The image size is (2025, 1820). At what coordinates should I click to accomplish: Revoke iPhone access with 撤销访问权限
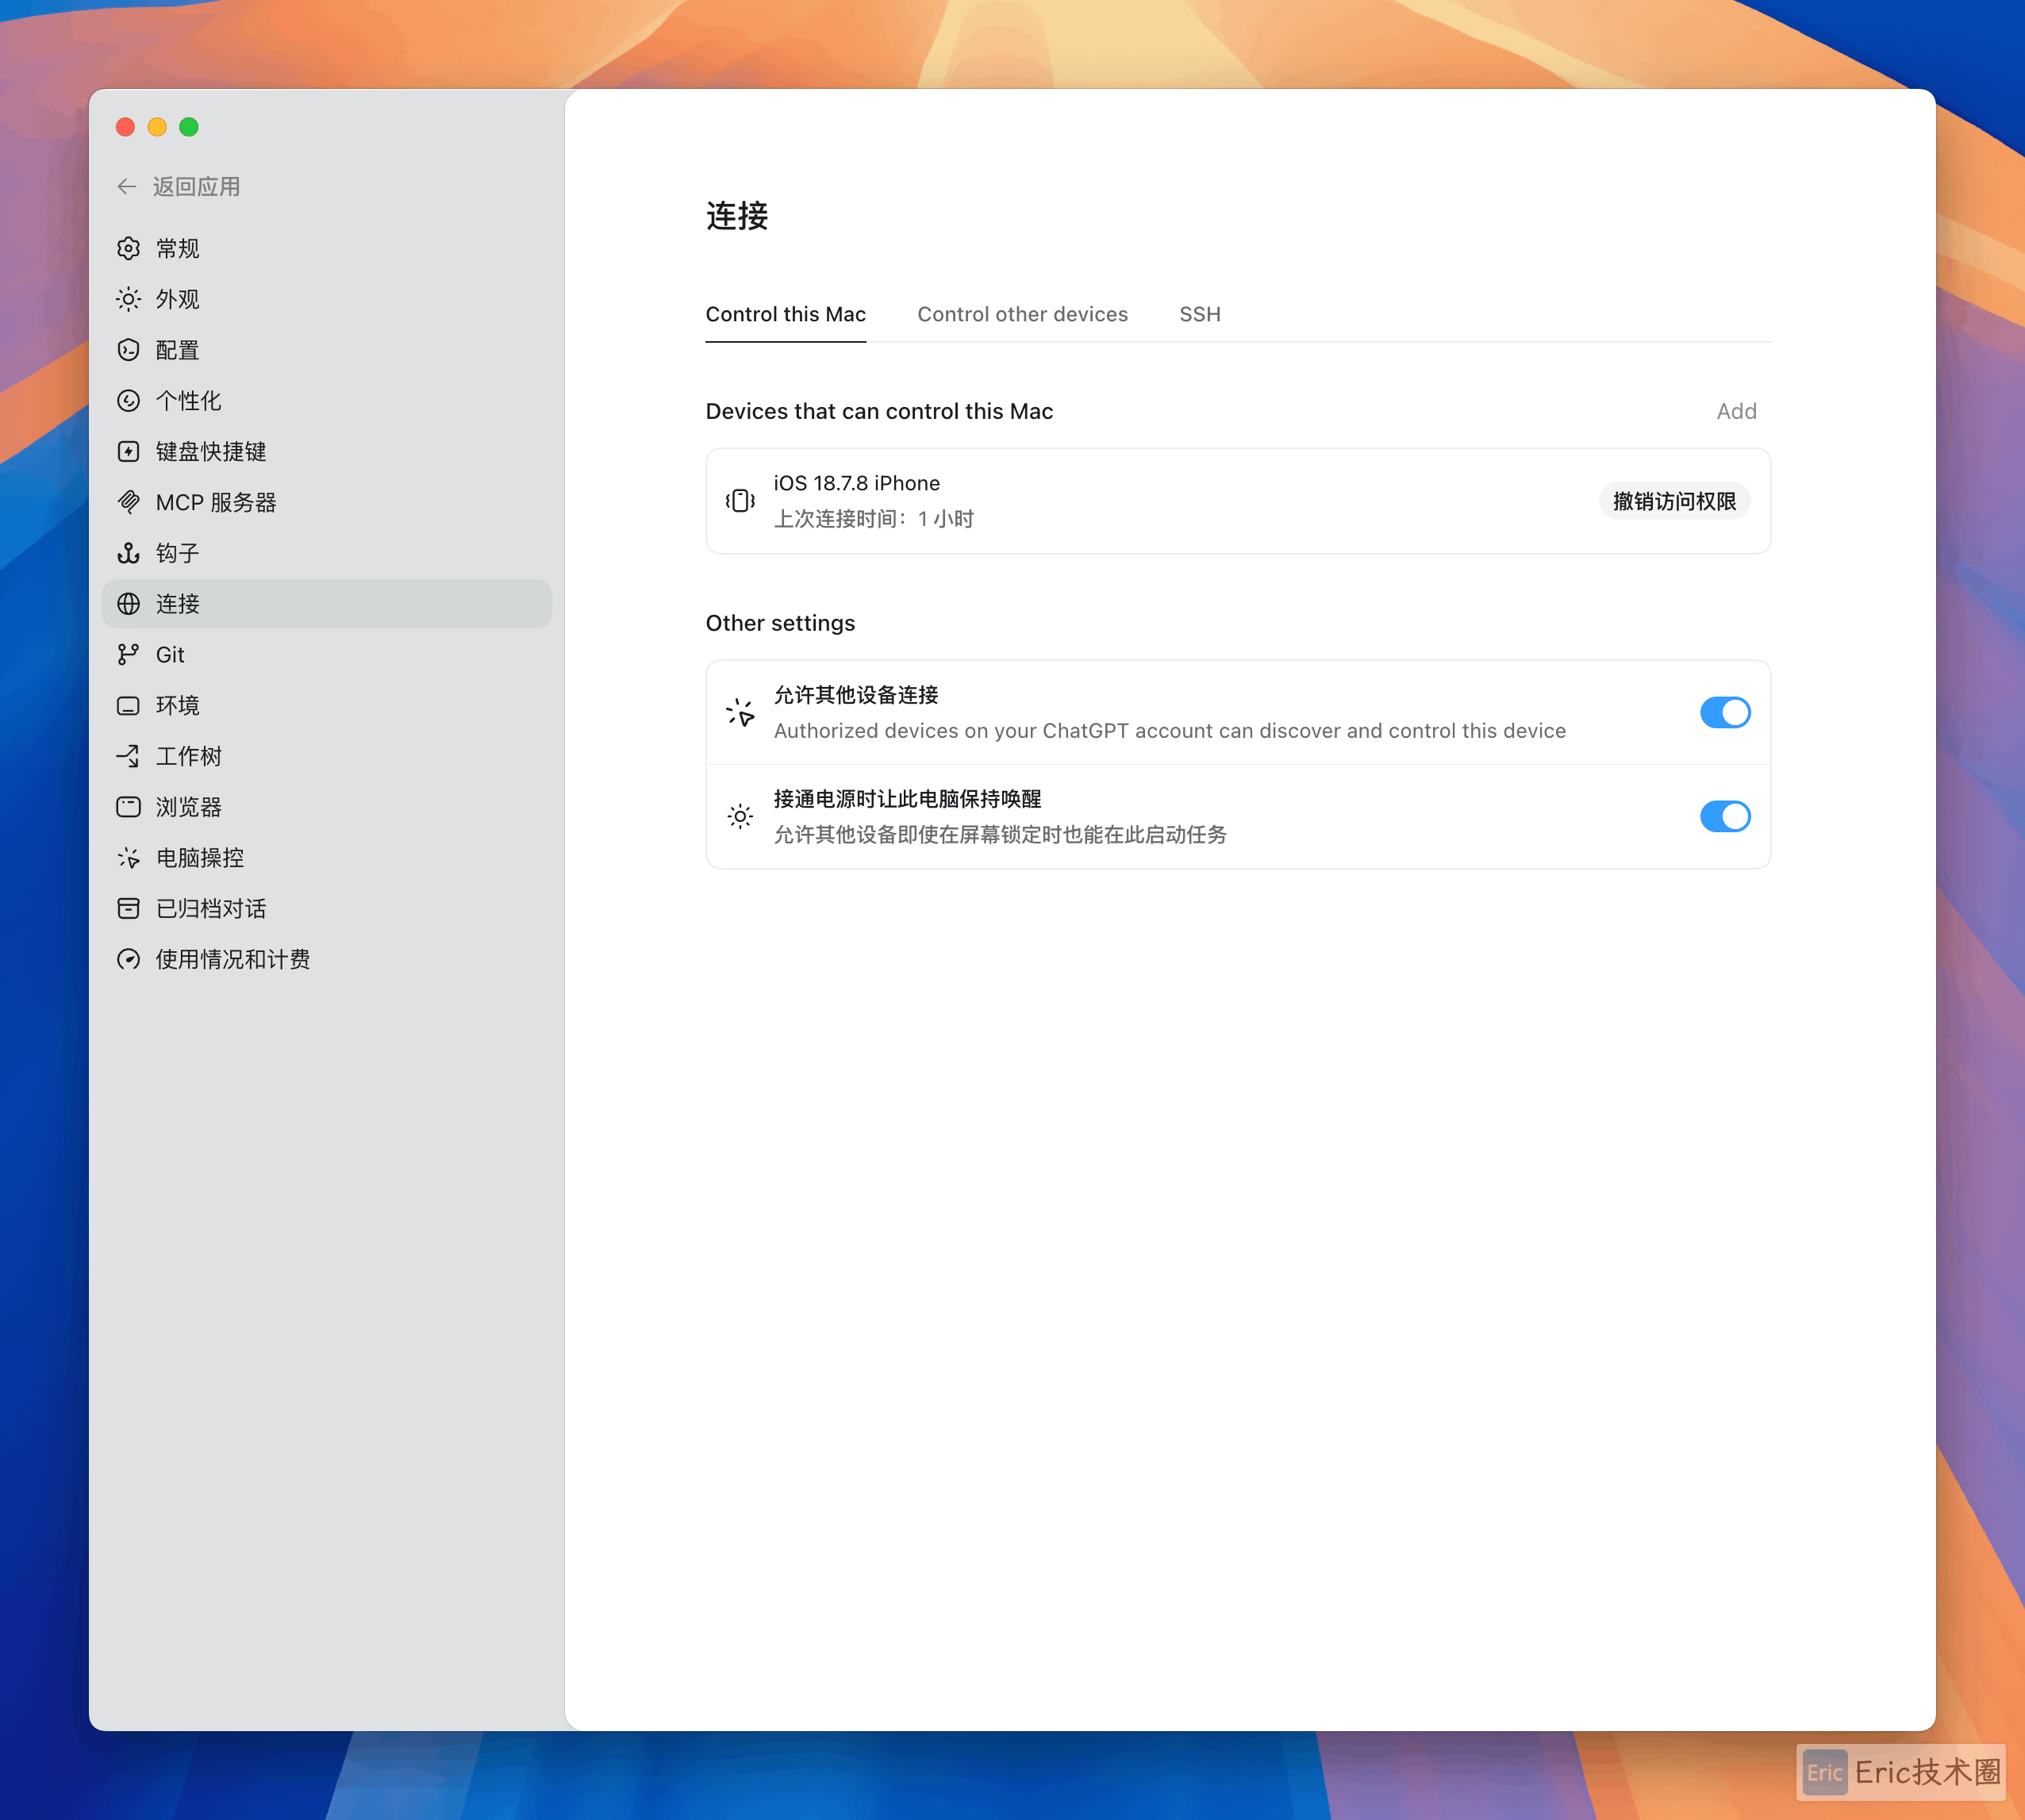(x=1675, y=501)
